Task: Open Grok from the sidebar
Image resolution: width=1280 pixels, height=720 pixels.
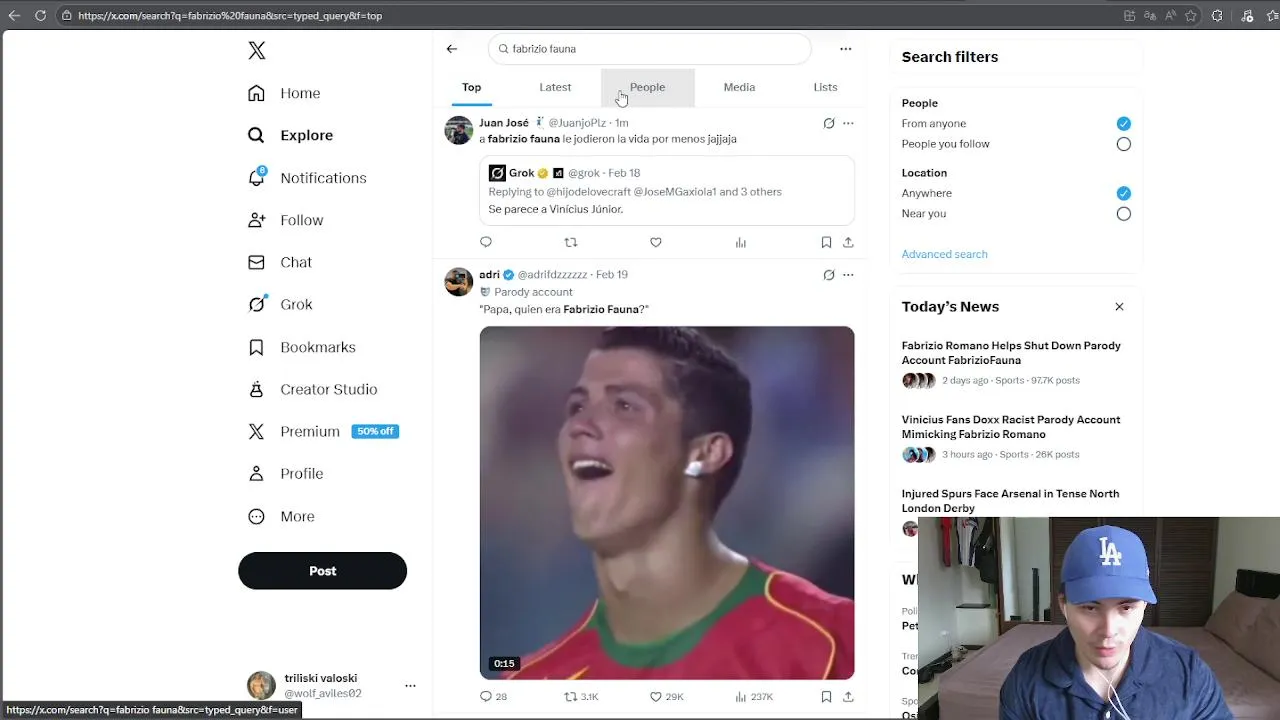Action: [x=280, y=304]
